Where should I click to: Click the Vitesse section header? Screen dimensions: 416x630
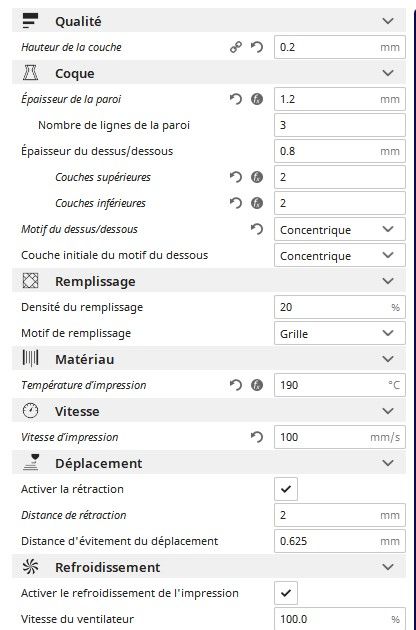pos(209,411)
